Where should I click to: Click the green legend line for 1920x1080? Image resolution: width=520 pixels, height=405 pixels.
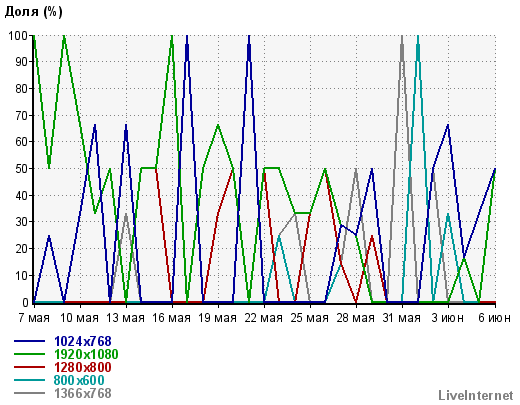[29, 354]
